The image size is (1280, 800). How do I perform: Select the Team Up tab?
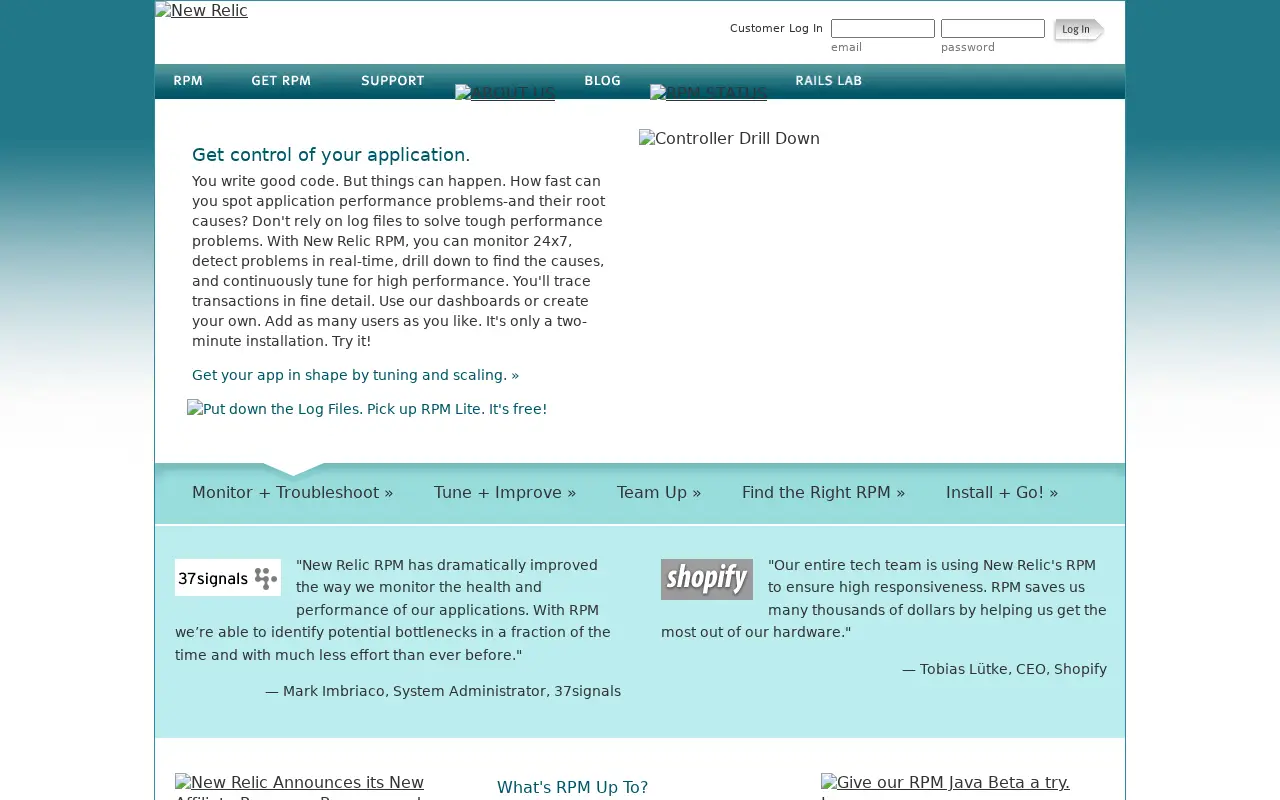pos(659,492)
